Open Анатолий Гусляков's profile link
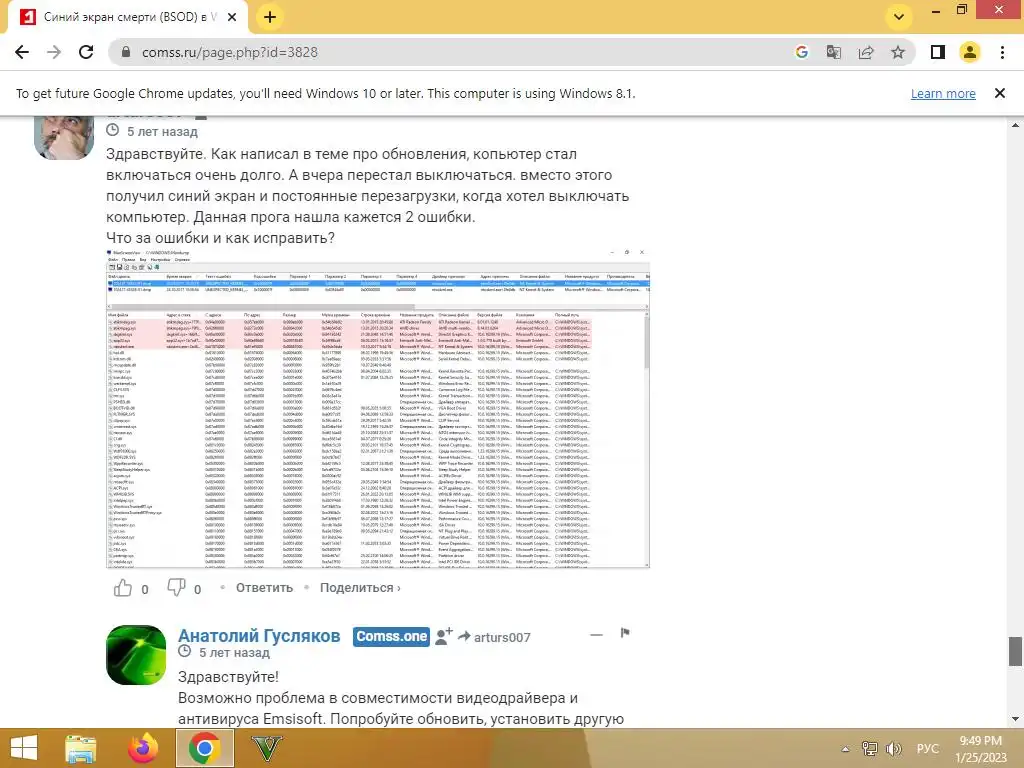Image resolution: width=1024 pixels, height=768 pixels. coord(259,636)
